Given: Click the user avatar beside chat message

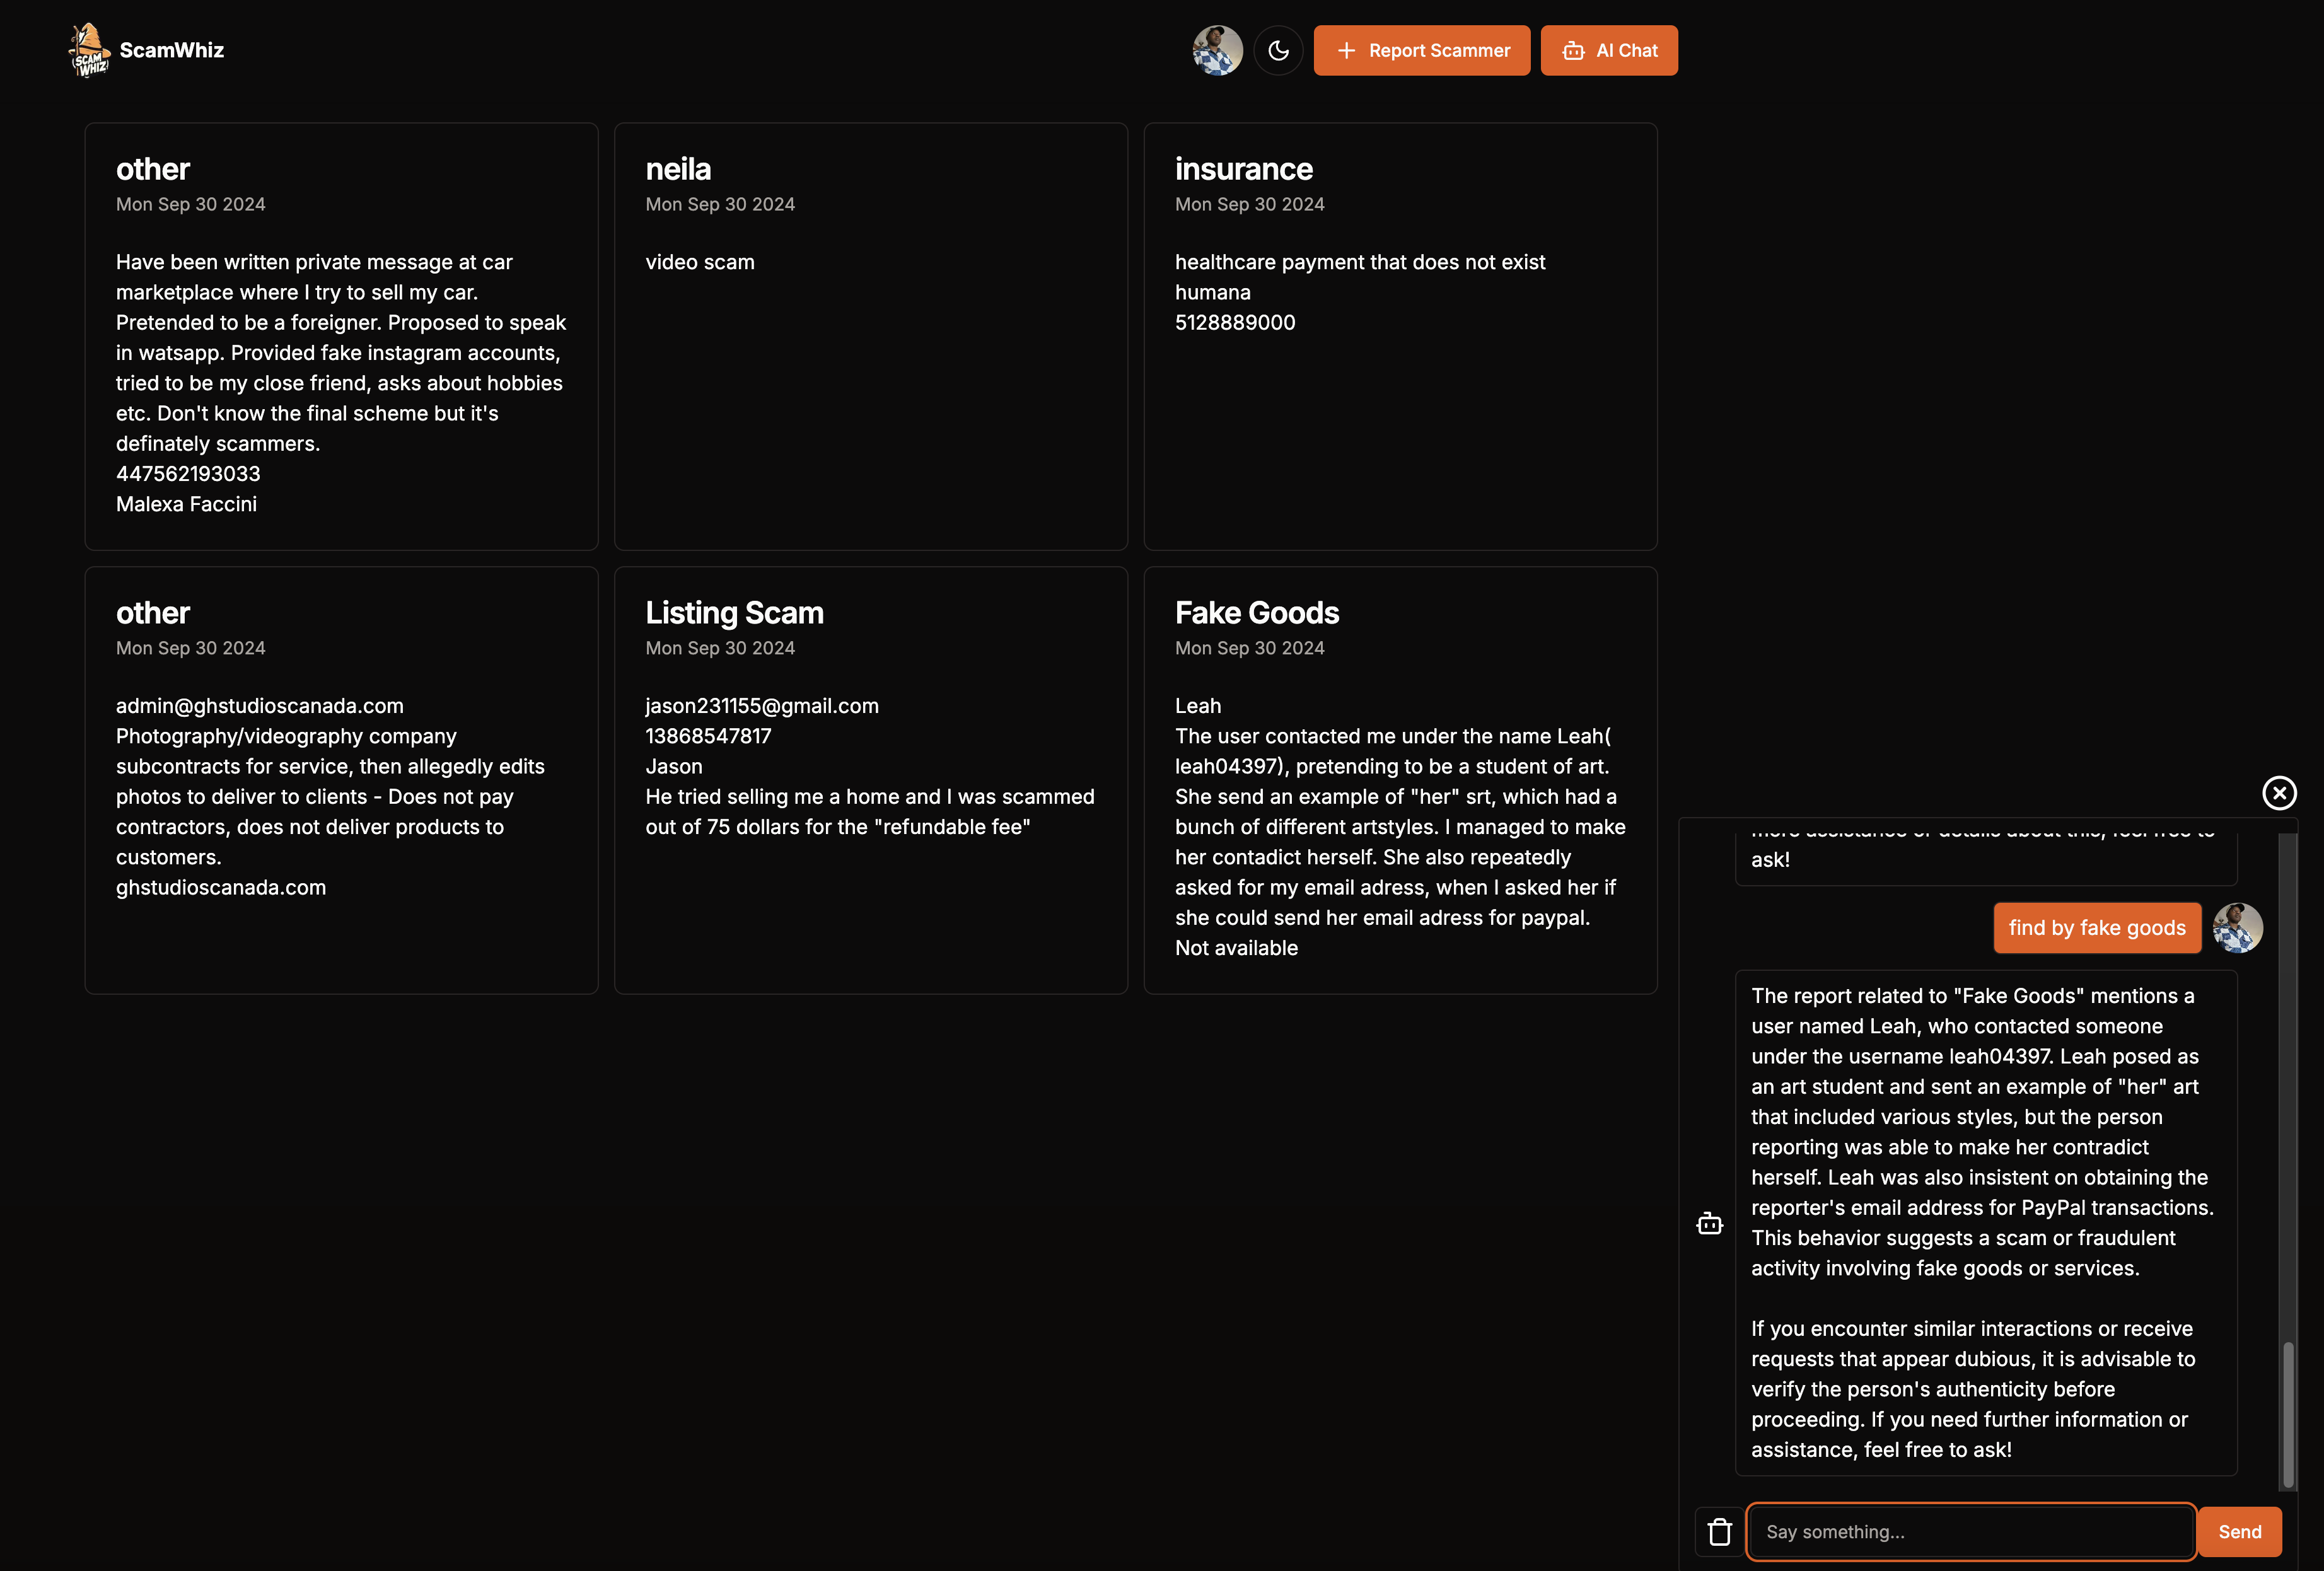Looking at the screenshot, I should (x=2238, y=928).
